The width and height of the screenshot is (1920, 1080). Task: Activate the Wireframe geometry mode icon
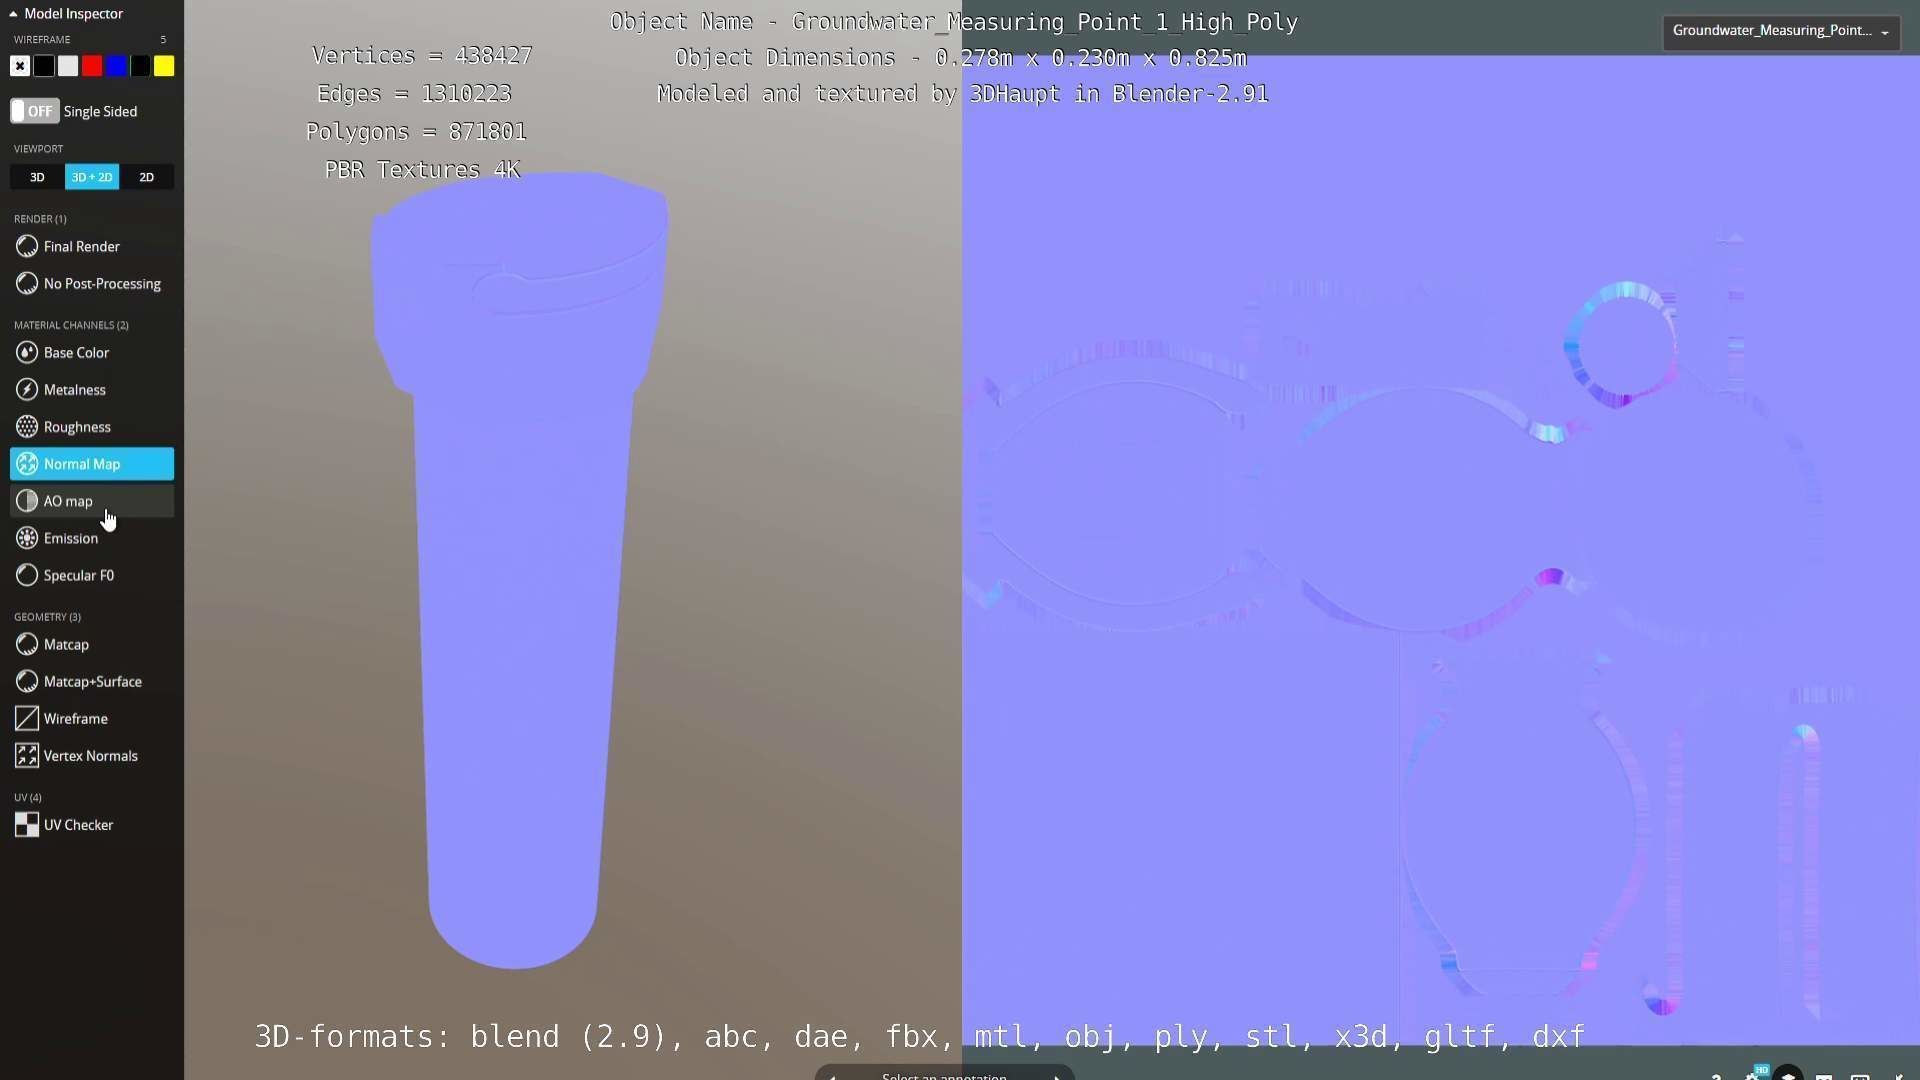(x=27, y=719)
